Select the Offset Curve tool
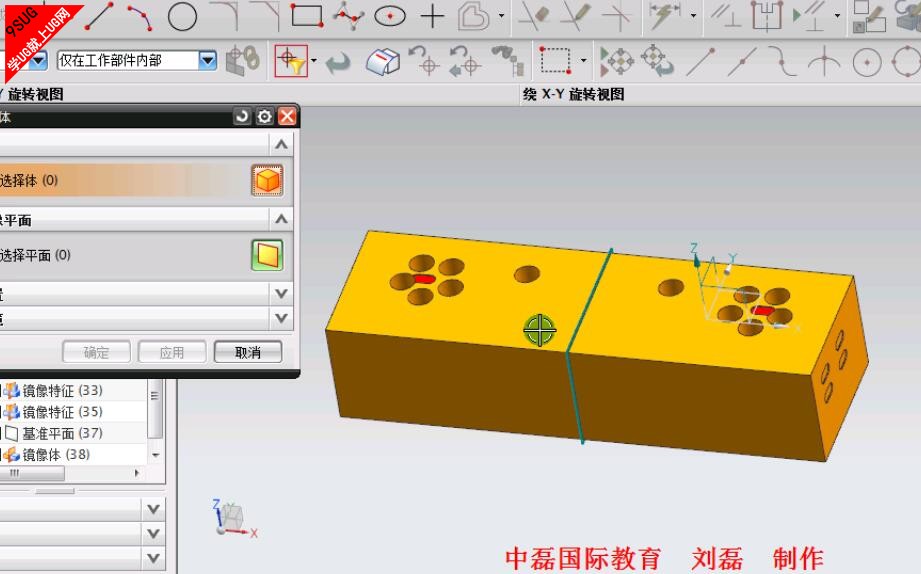This screenshot has height=574, width=921. (x=473, y=16)
